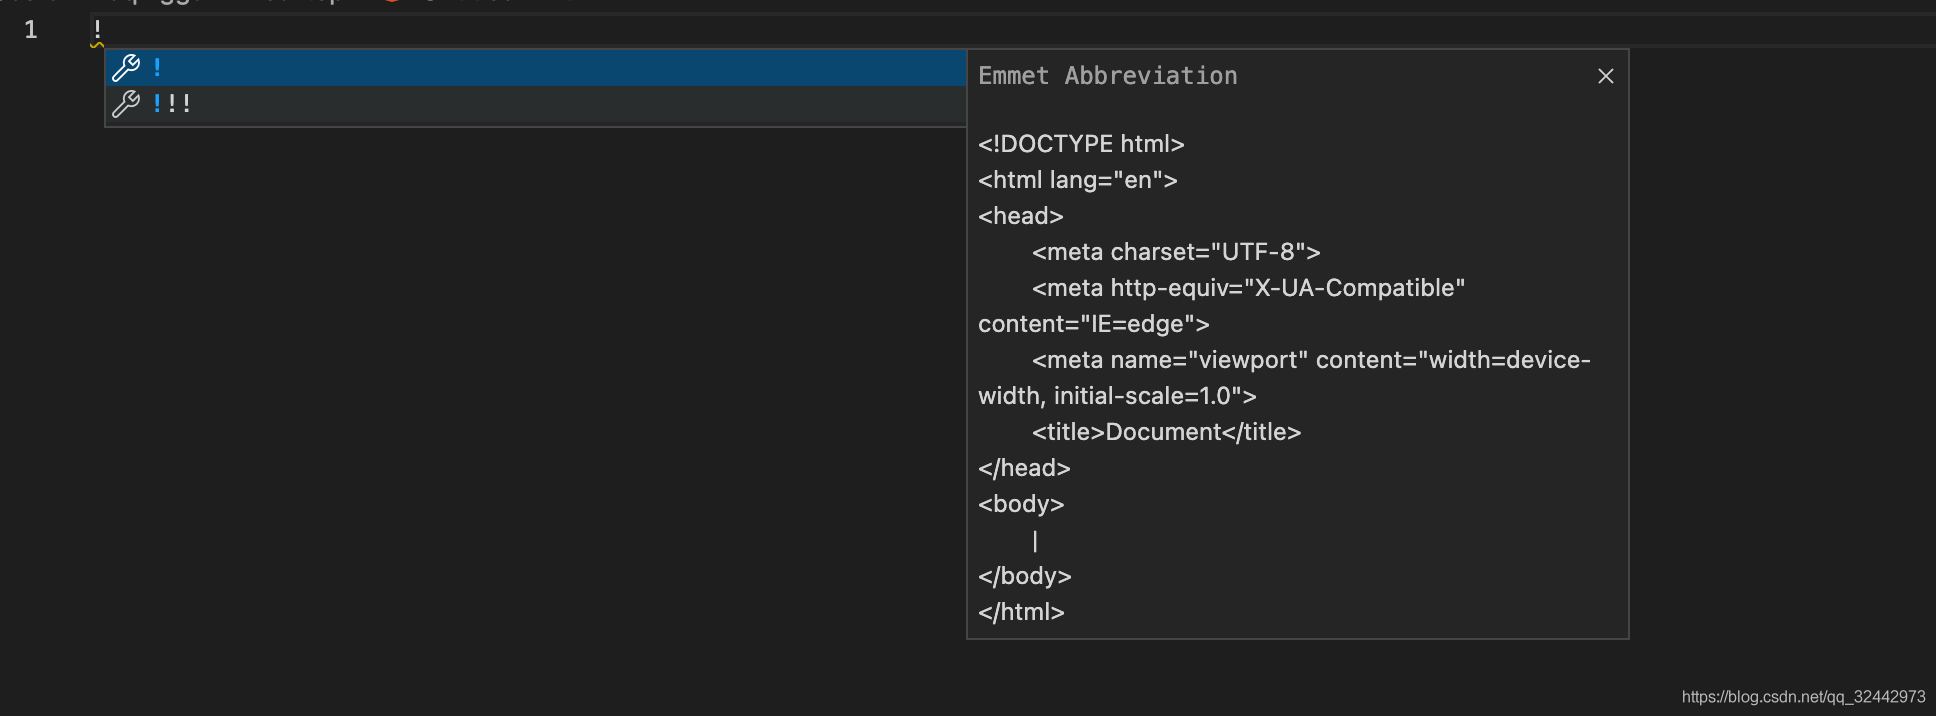Click the closing </body> tag in preview

pos(1024,576)
